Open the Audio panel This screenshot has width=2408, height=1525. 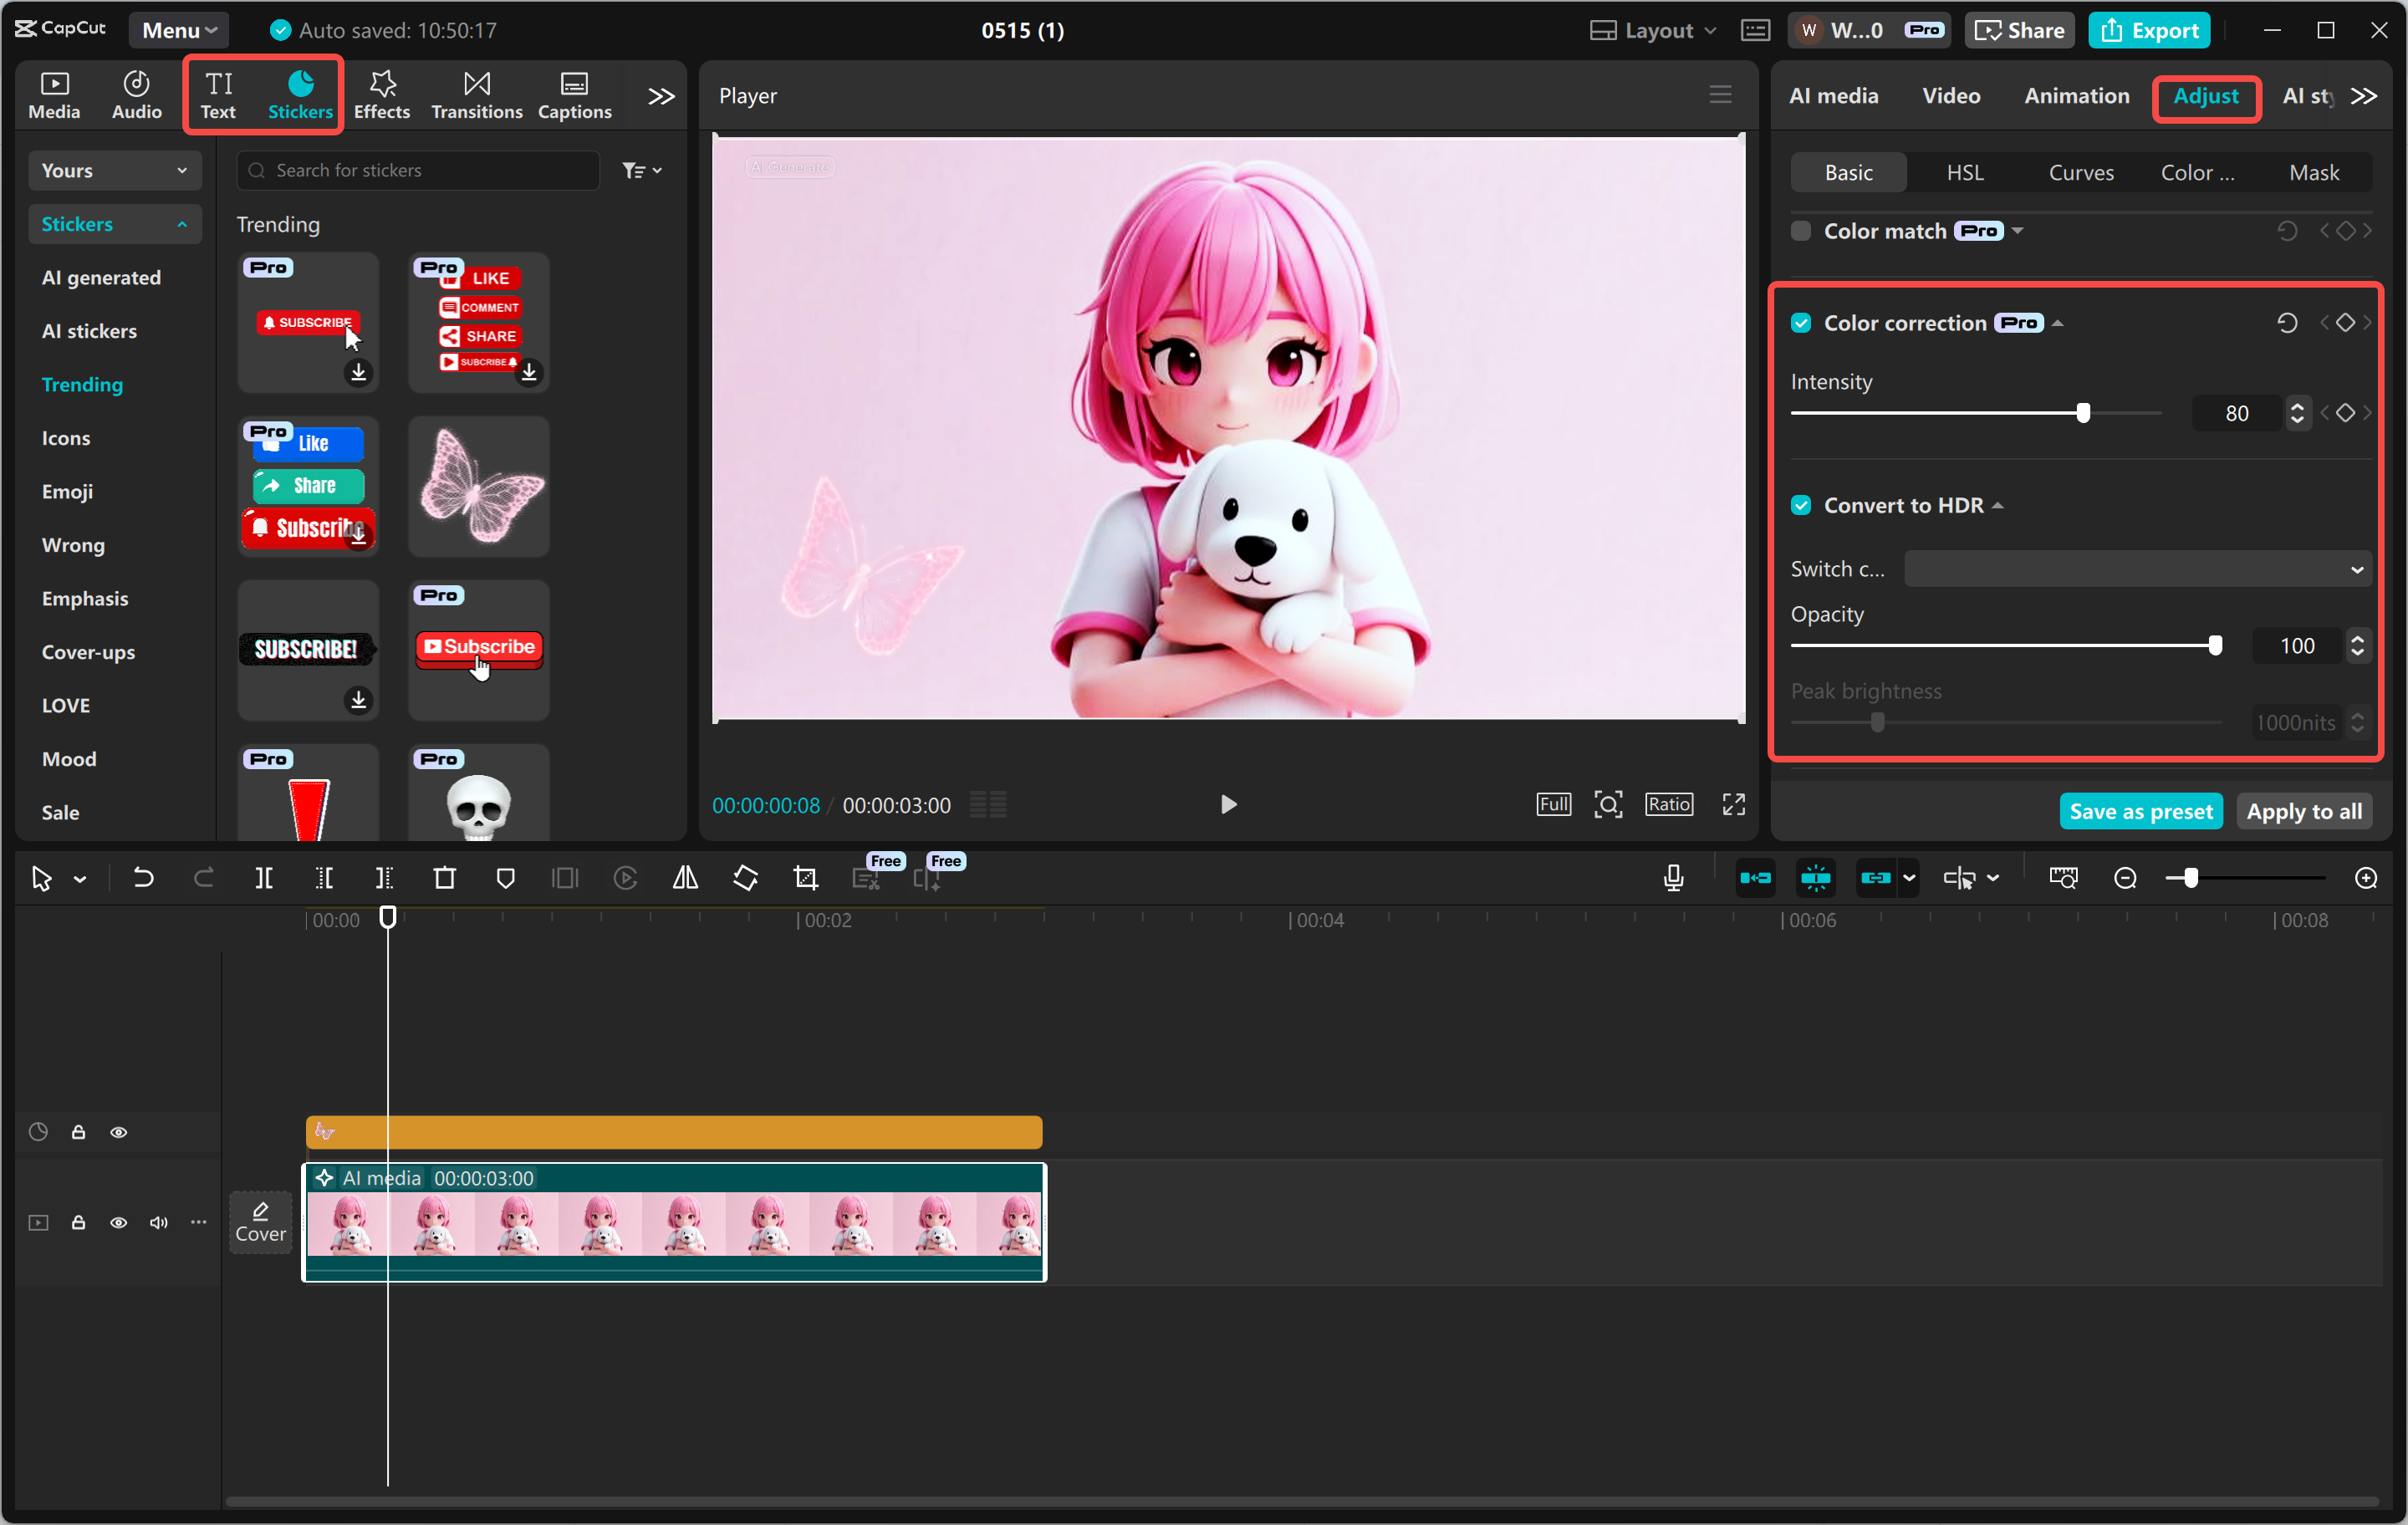click(136, 96)
